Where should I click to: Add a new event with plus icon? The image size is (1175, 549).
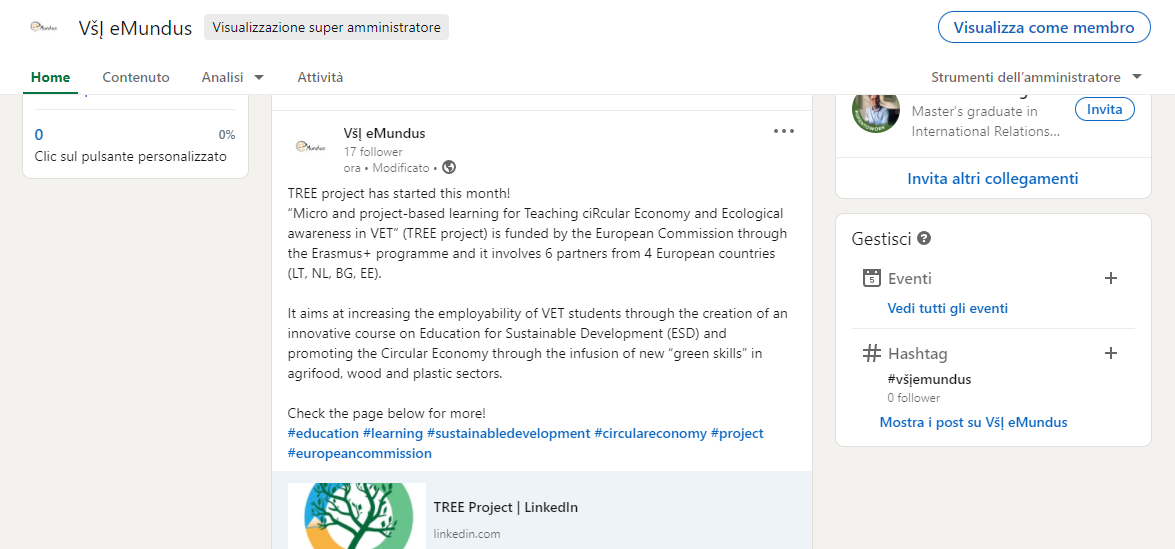point(1110,278)
